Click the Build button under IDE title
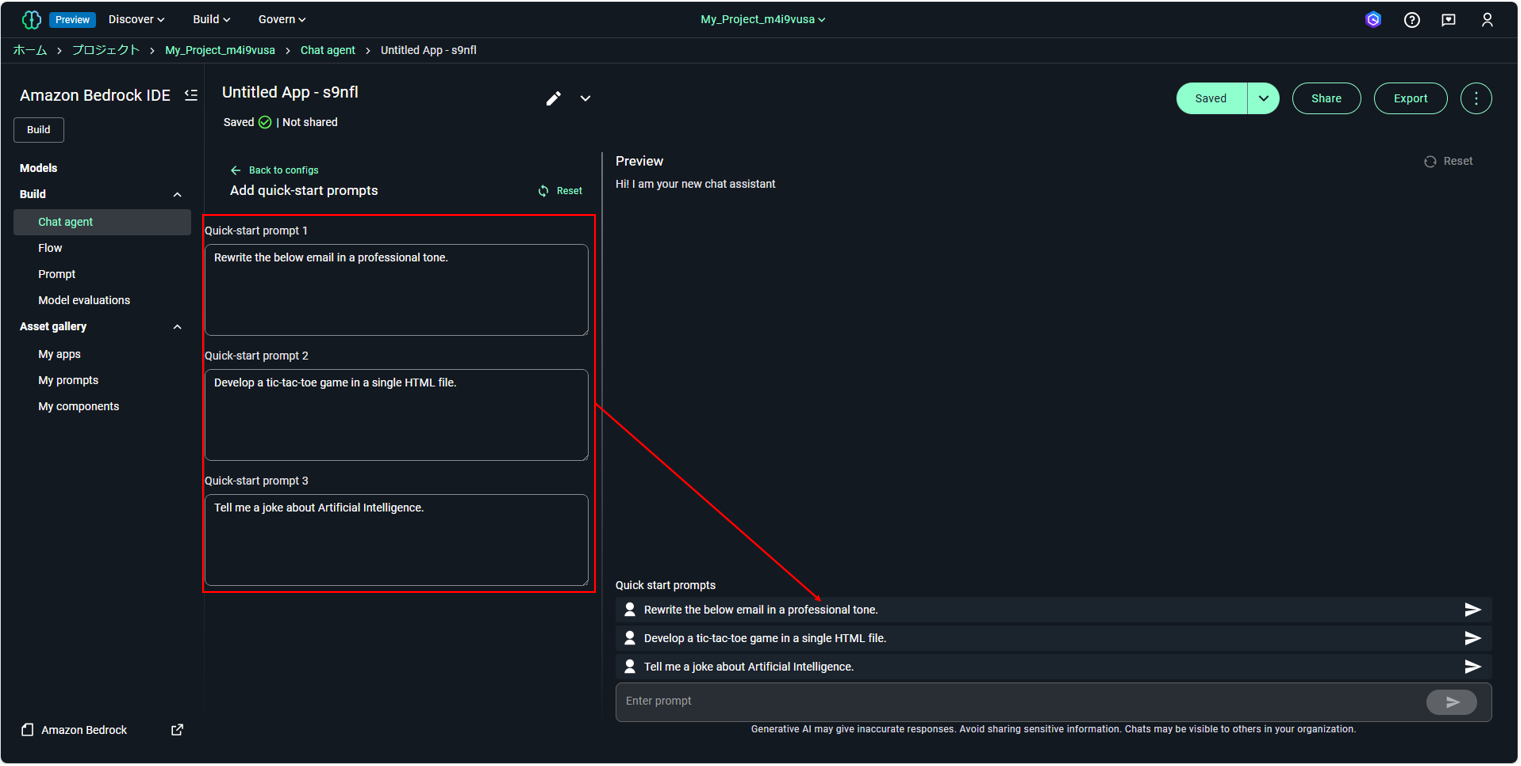 coord(38,129)
